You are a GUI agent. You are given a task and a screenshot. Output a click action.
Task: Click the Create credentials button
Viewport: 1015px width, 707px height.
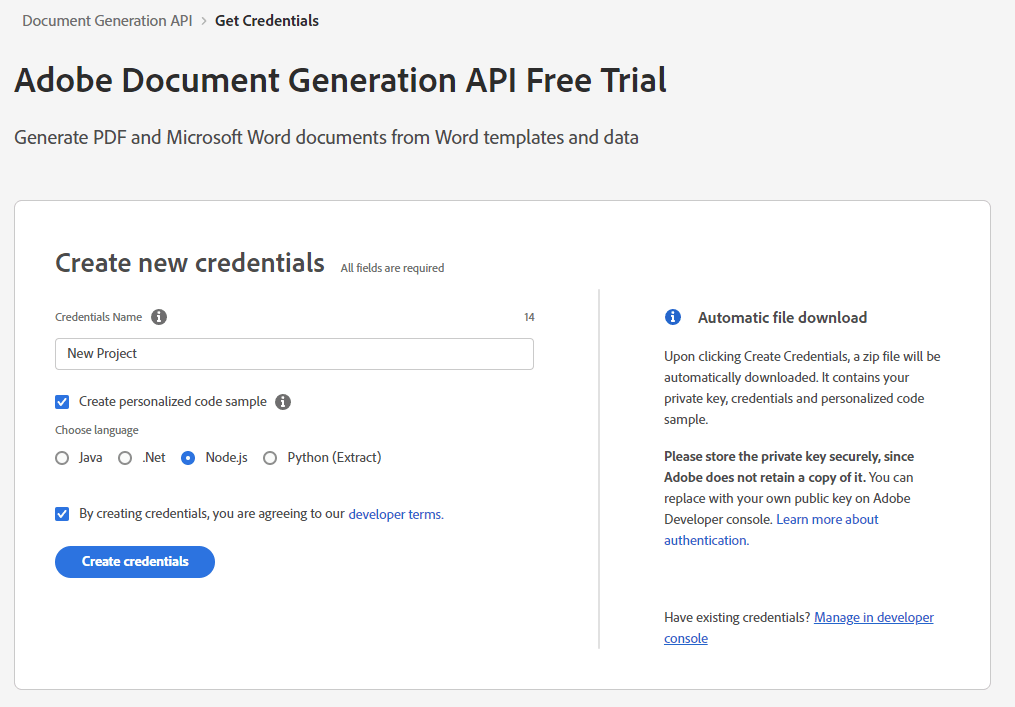click(x=135, y=562)
